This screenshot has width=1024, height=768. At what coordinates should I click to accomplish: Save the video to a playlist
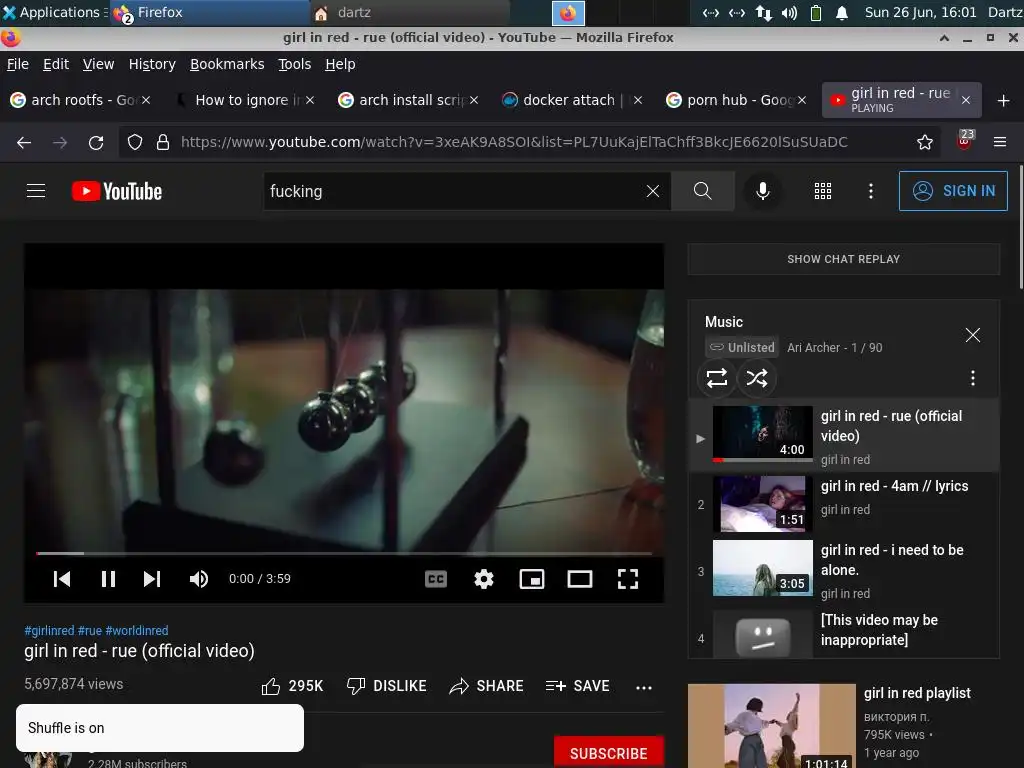(578, 686)
